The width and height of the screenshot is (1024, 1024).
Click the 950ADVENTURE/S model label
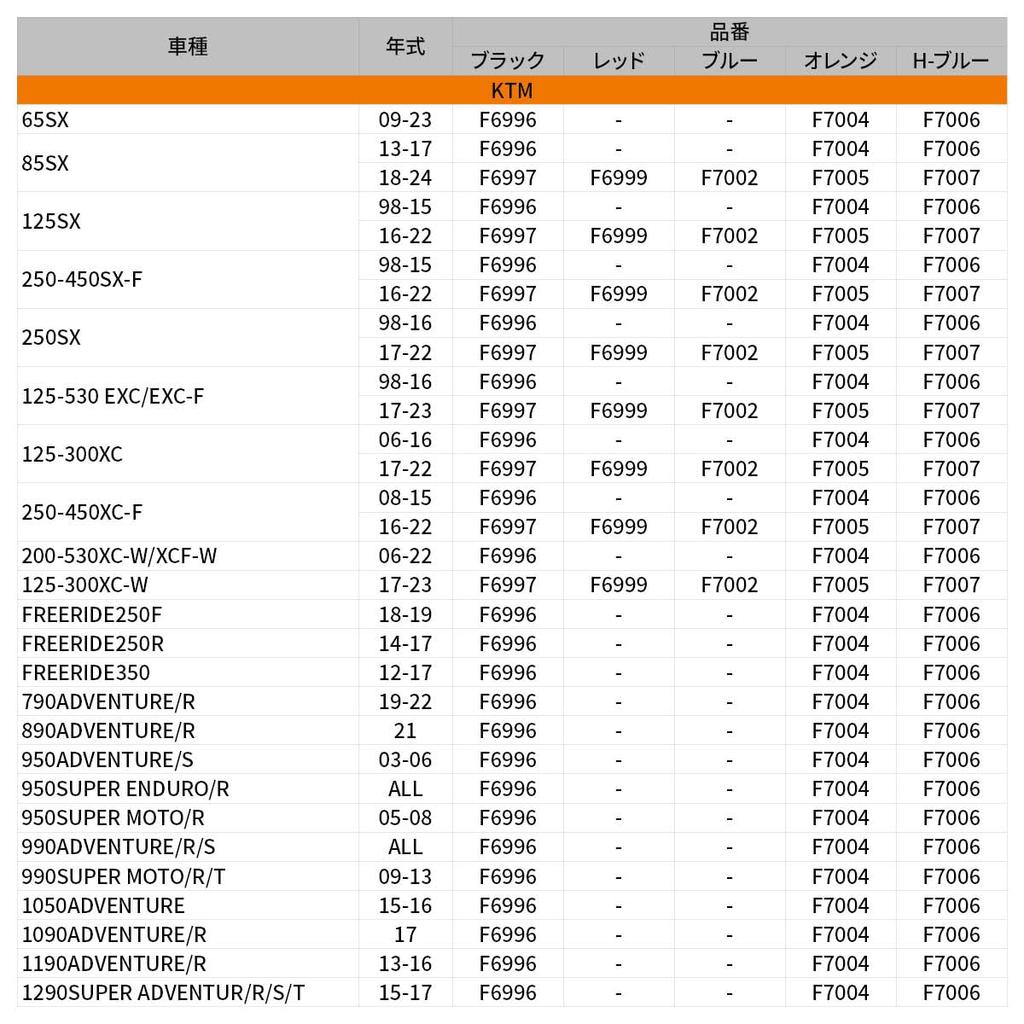click(x=107, y=760)
